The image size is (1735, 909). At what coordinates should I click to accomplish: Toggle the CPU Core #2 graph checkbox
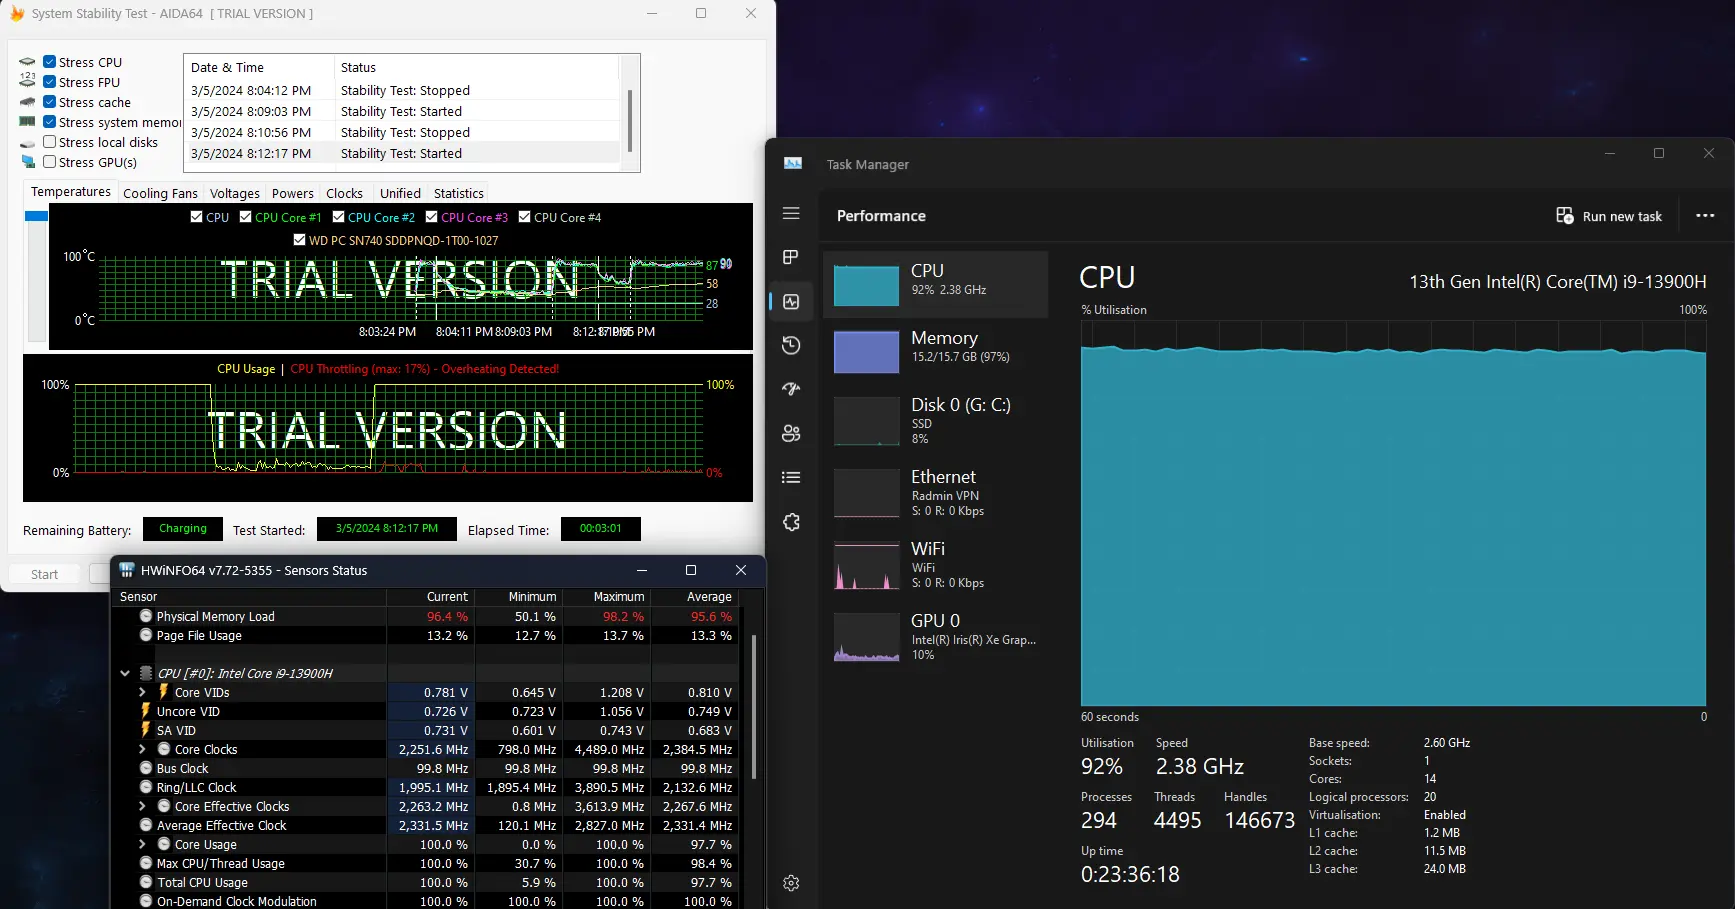coord(339,217)
